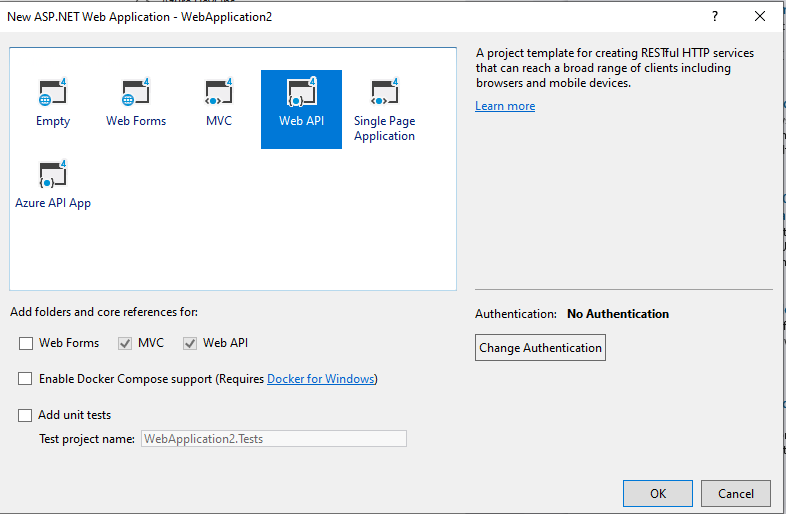Image resolution: width=786 pixels, height=514 pixels.
Task: Toggle the Web API references checkbox
Action: click(189, 344)
